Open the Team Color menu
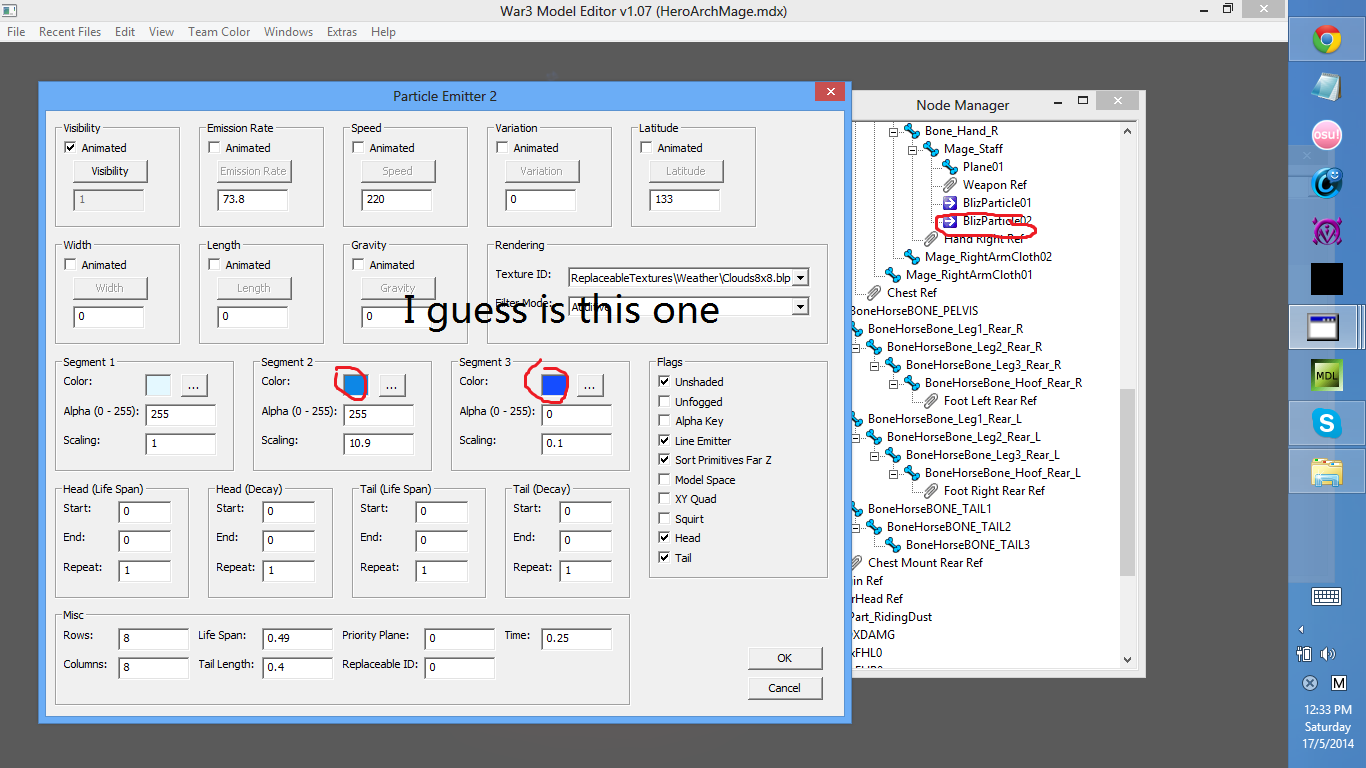Viewport: 1366px width, 768px height. [x=219, y=32]
